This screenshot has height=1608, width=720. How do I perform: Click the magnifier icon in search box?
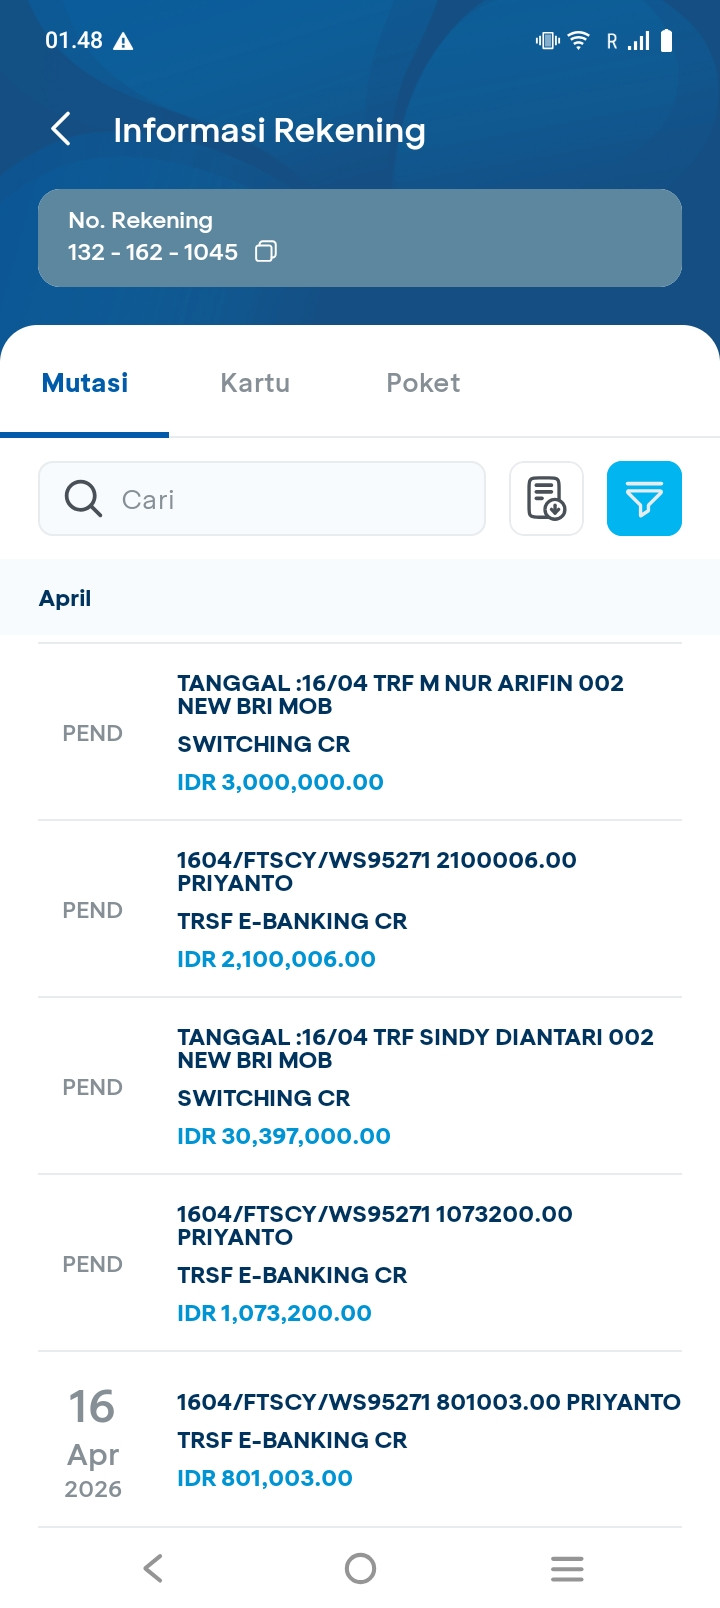point(83,498)
